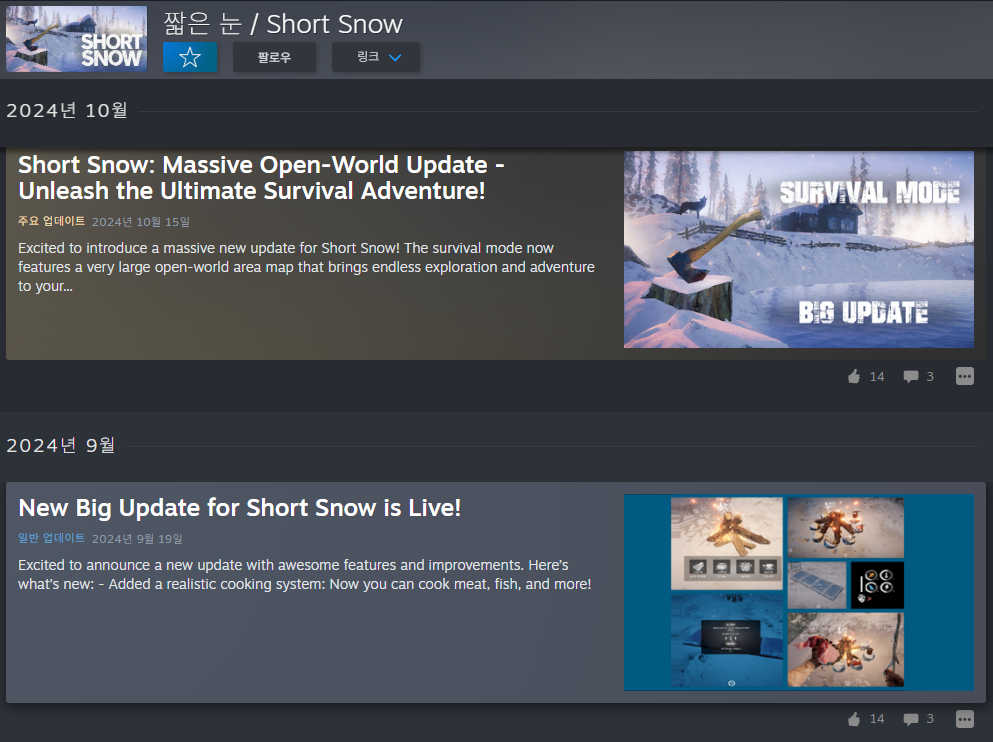Image resolution: width=993 pixels, height=742 pixels.
Task: Open the 링크 dropdown menu
Action: tap(376, 57)
